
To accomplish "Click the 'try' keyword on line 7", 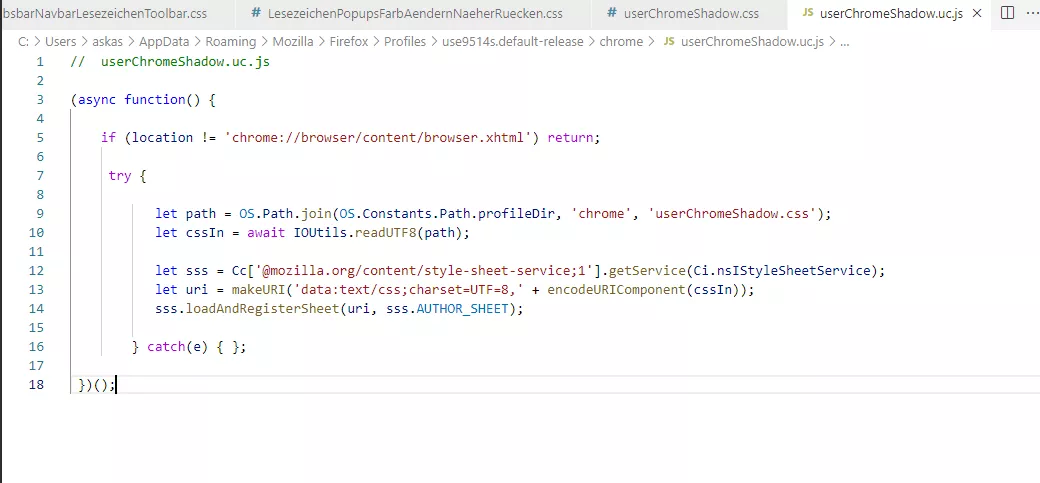I will (x=120, y=176).
